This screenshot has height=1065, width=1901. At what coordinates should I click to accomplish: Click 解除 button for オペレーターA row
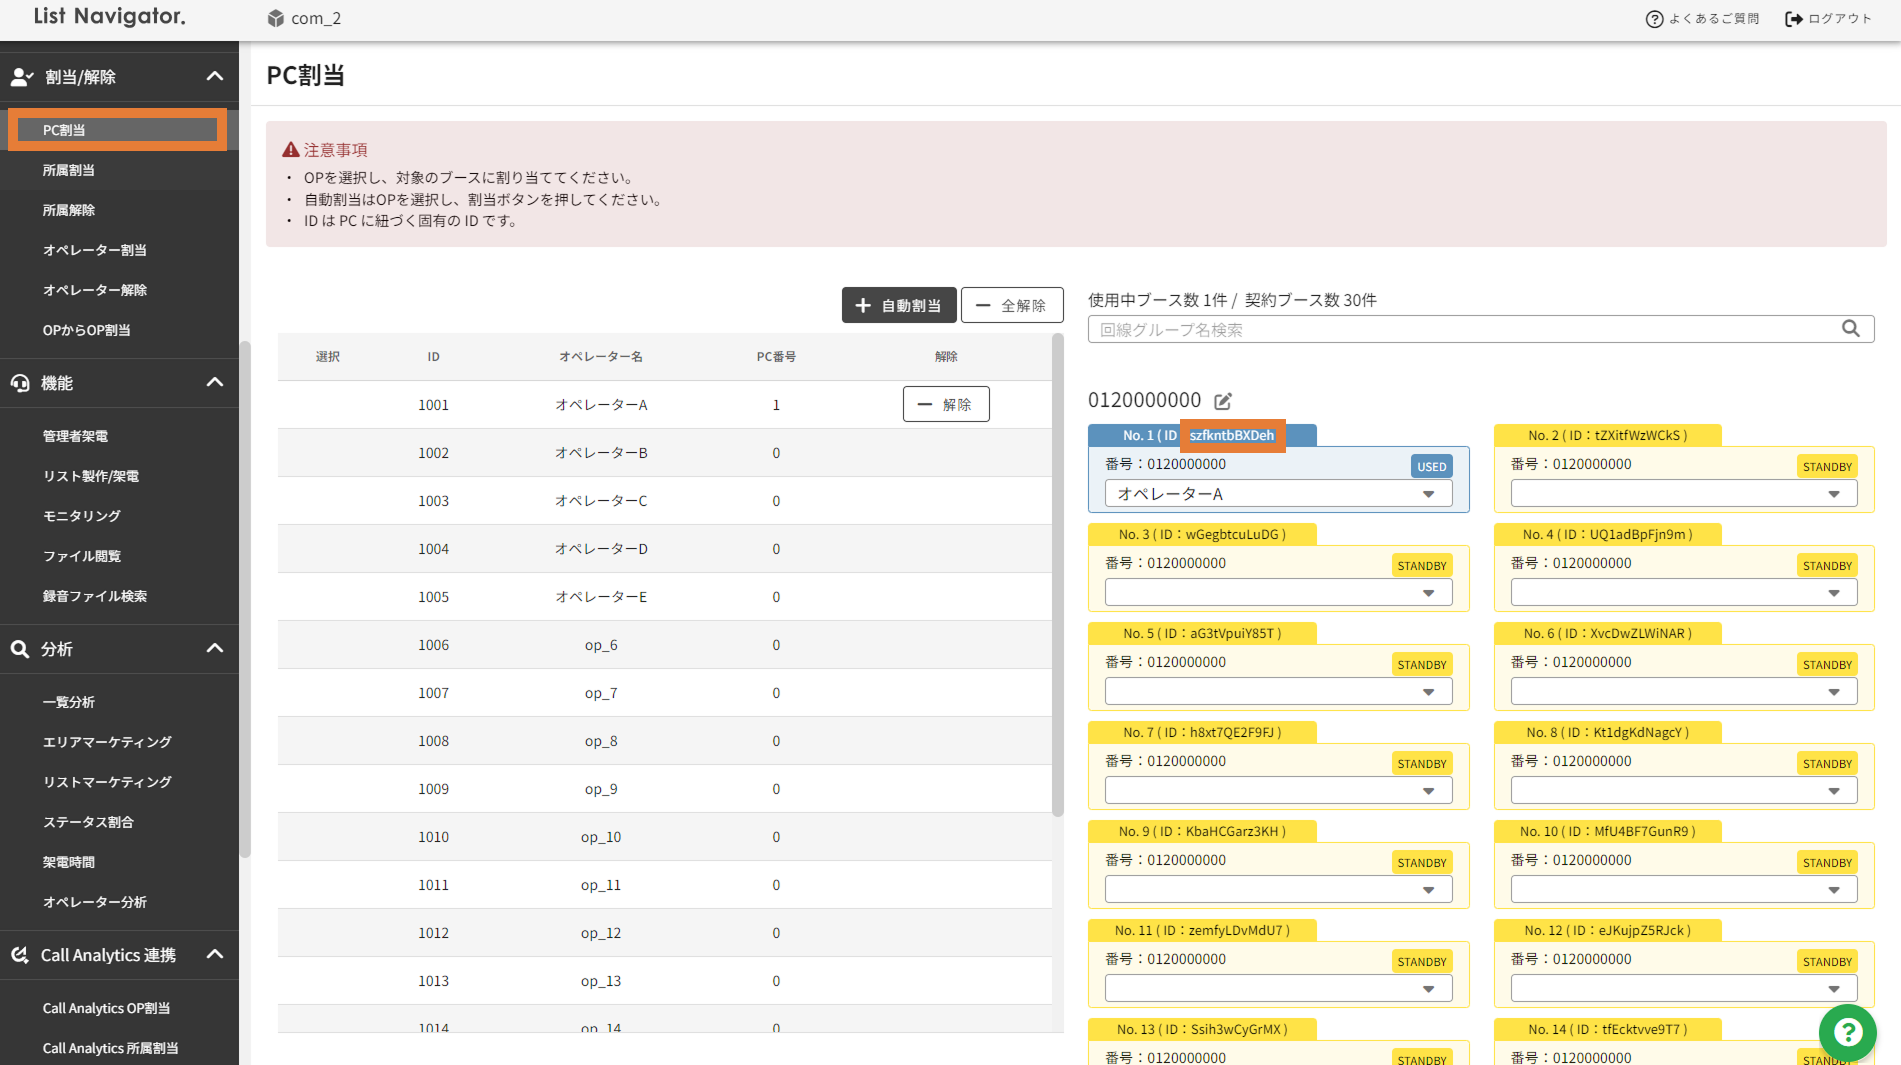tap(945, 405)
